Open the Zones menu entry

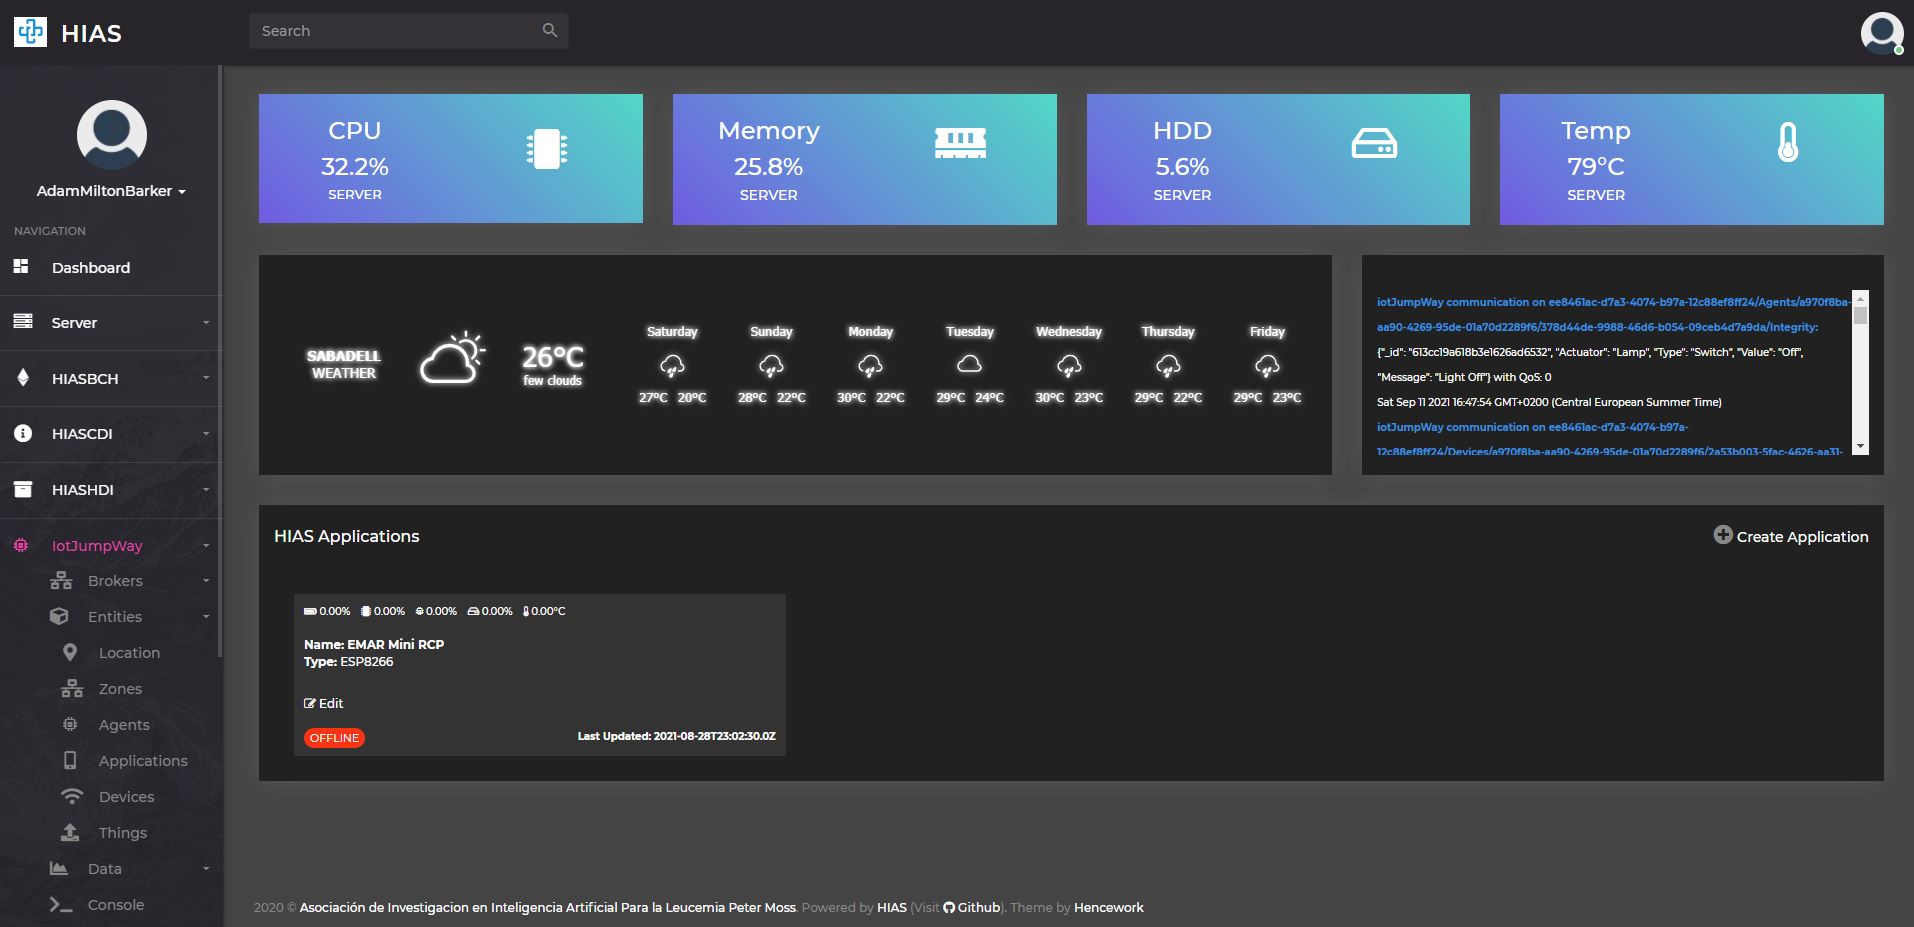click(120, 689)
